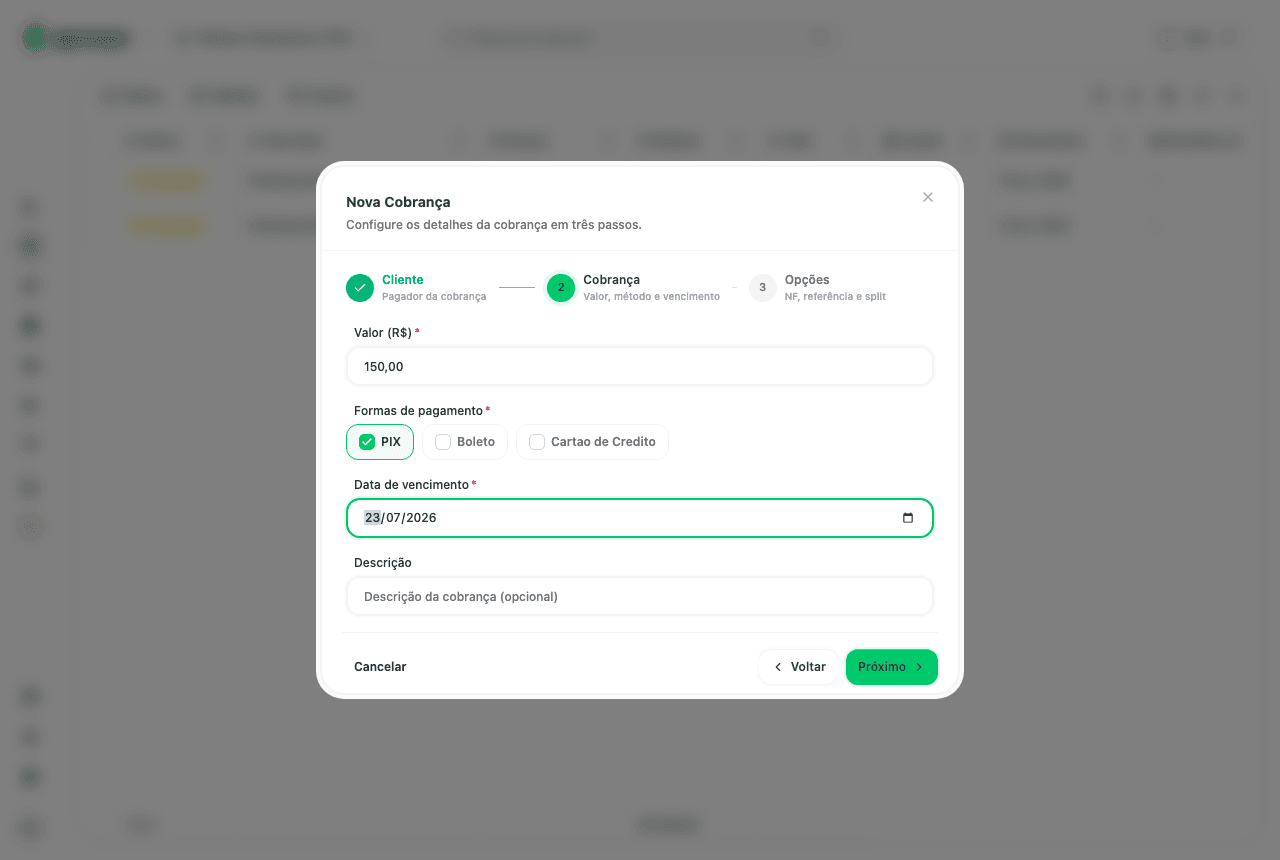1280x860 pixels.
Task: Select the Cobrança step title
Action: click(612, 280)
